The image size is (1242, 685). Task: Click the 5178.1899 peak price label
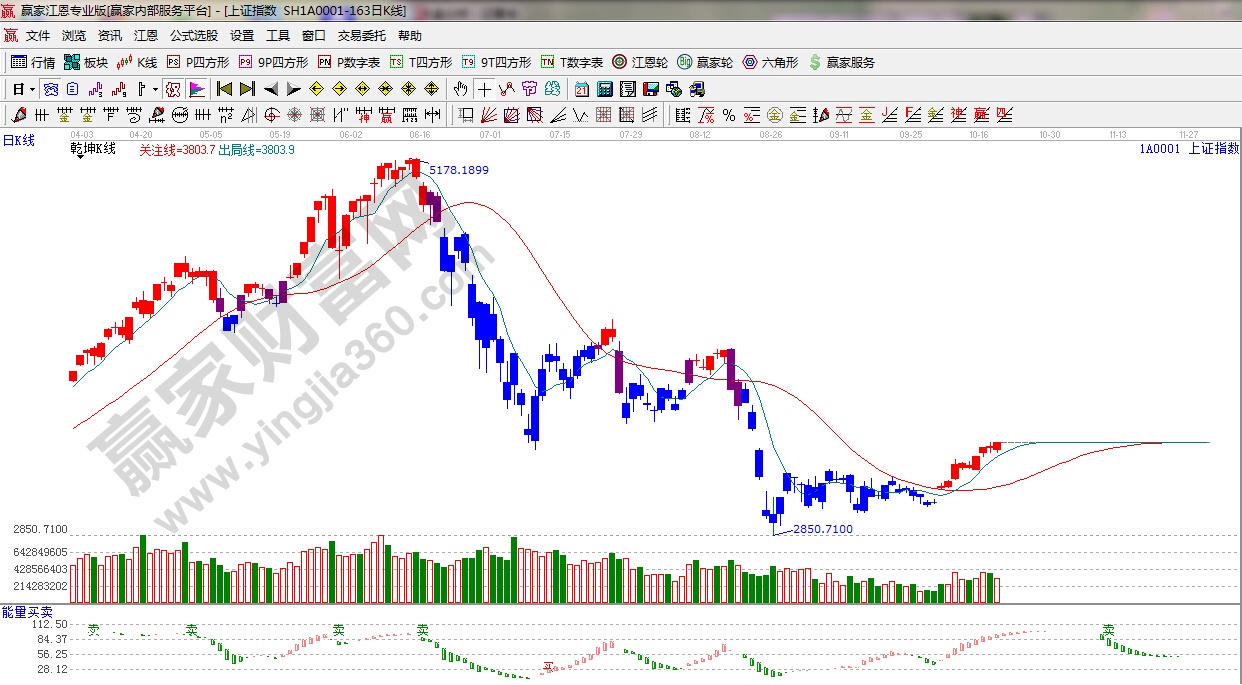pos(459,171)
